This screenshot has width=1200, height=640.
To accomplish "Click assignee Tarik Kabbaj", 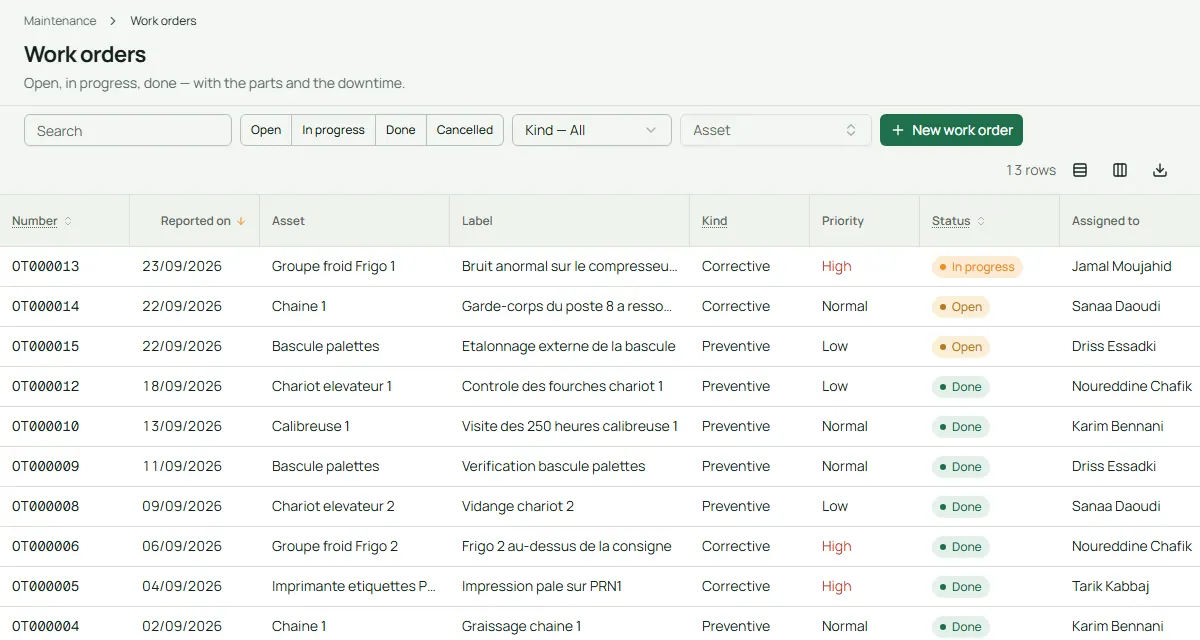I will pyautogui.click(x=1111, y=587).
